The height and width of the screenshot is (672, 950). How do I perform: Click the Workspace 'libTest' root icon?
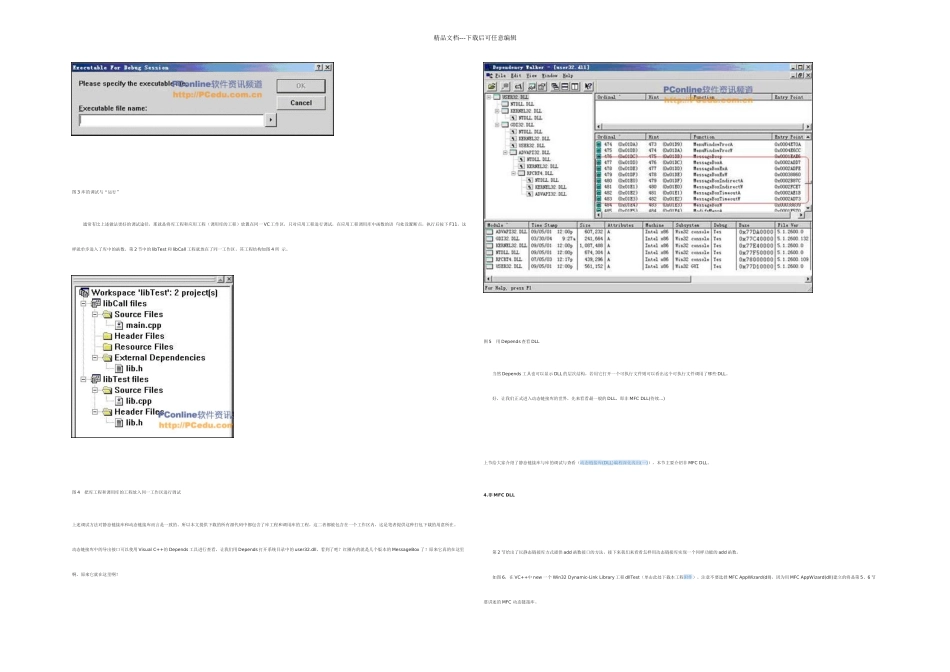click(x=84, y=293)
